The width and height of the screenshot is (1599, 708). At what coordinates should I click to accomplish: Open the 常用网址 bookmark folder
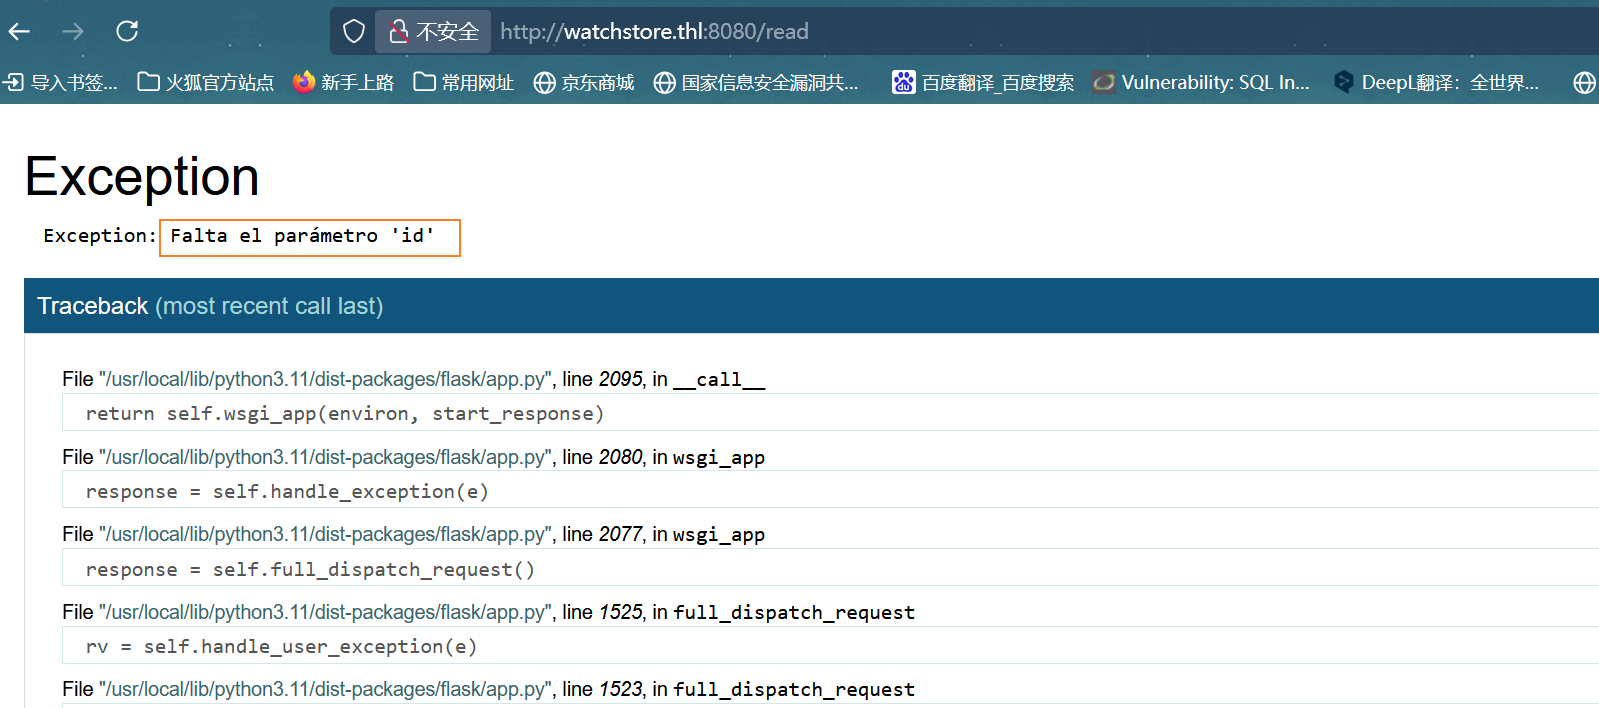(464, 82)
